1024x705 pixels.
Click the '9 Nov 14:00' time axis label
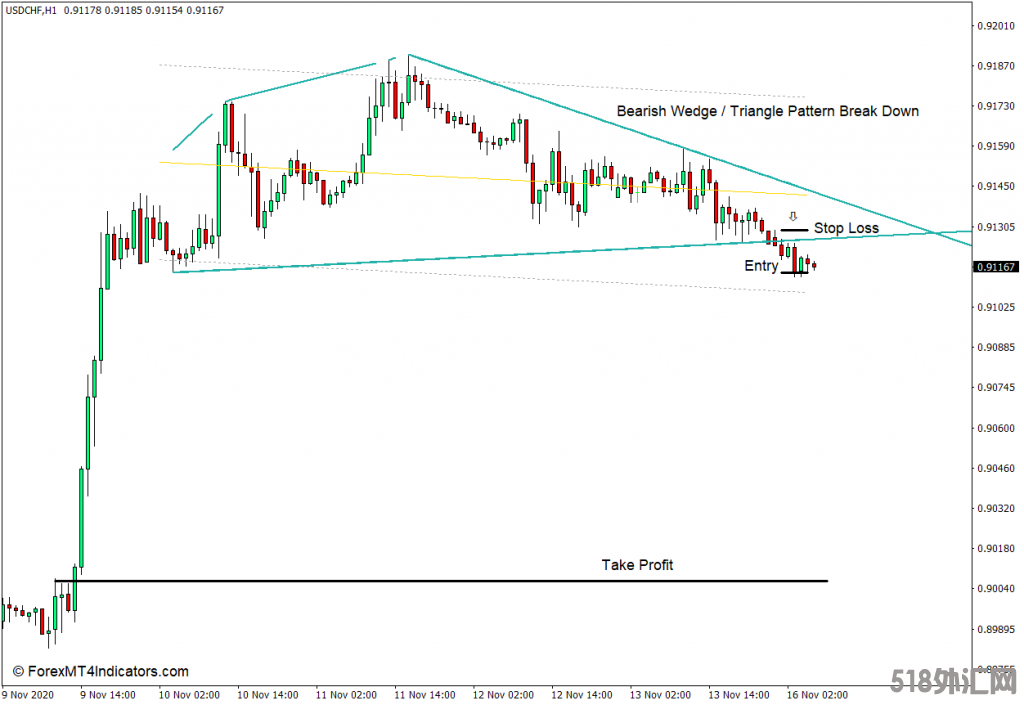pyautogui.click(x=108, y=695)
